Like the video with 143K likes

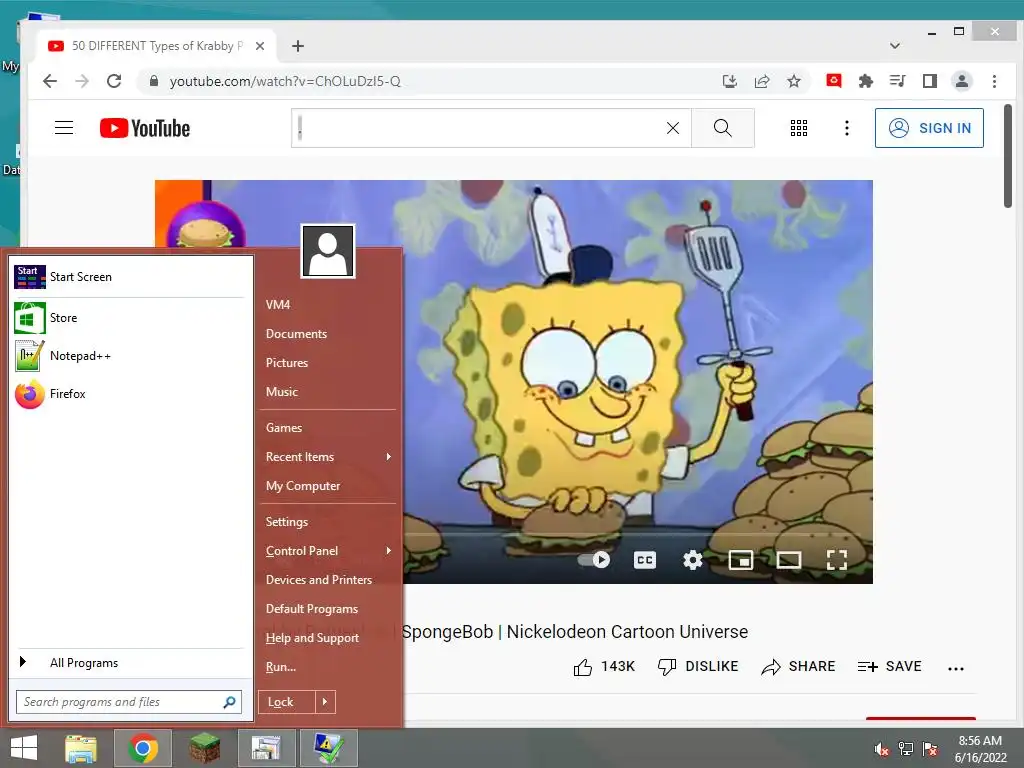click(604, 667)
